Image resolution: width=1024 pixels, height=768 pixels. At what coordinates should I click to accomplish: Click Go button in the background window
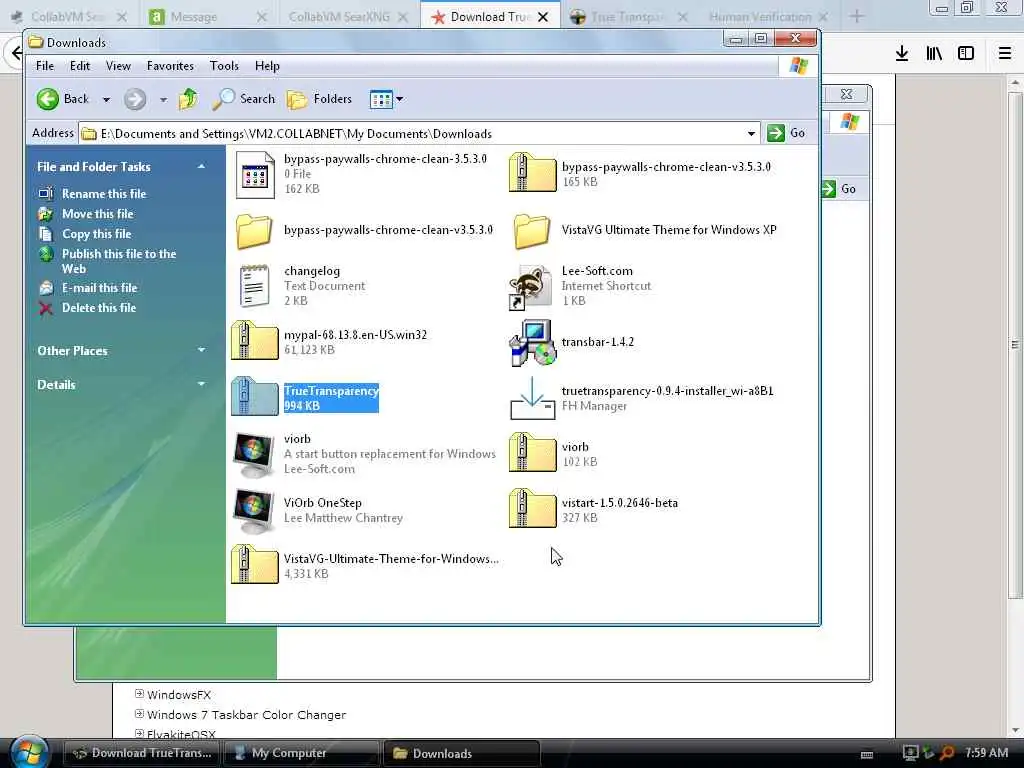tap(842, 189)
